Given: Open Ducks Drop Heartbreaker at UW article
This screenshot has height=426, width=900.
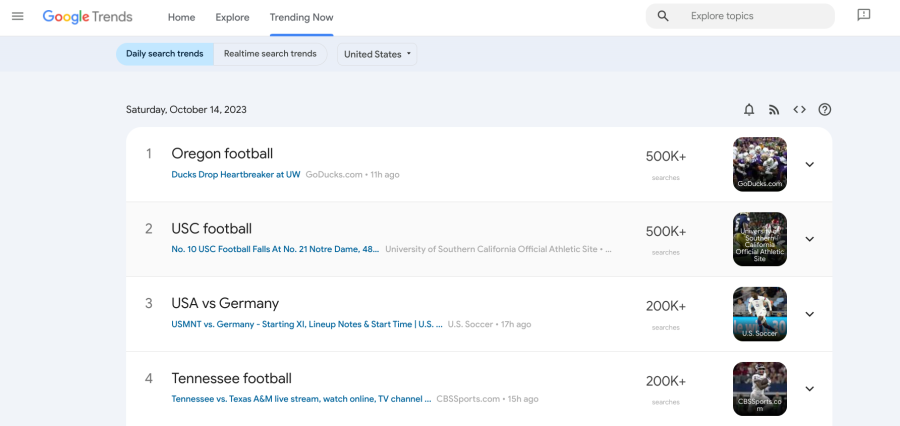Looking at the screenshot, I should tap(236, 175).
